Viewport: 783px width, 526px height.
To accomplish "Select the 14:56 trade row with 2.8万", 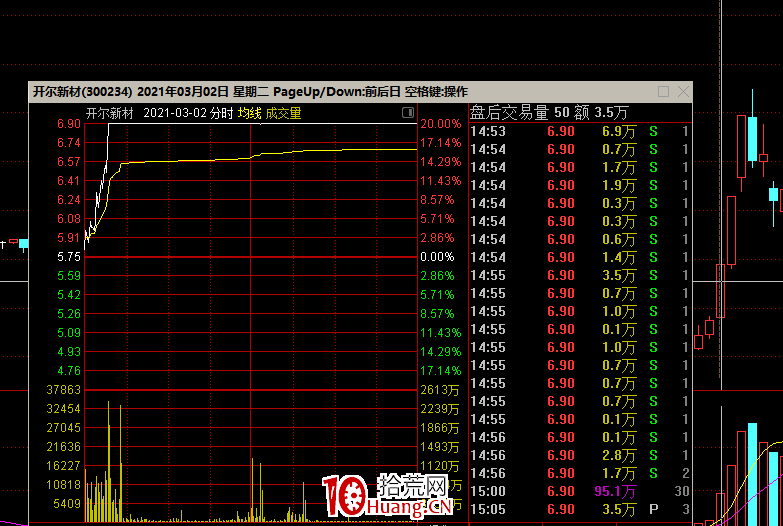I will click(579, 455).
